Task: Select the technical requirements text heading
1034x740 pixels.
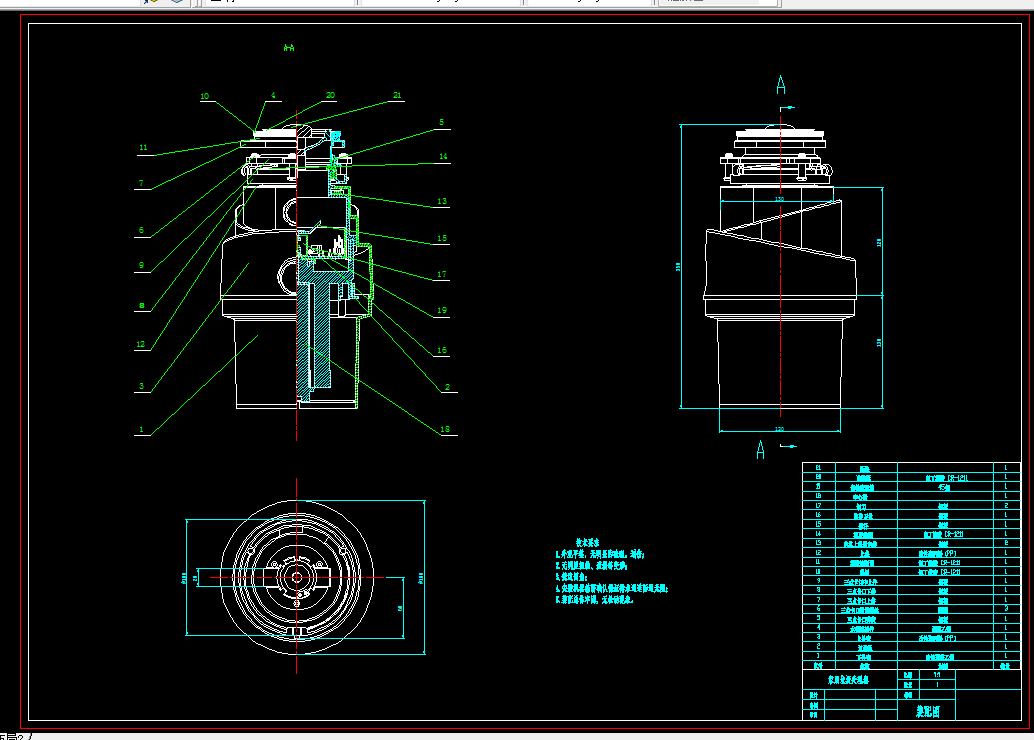Action: coord(588,542)
